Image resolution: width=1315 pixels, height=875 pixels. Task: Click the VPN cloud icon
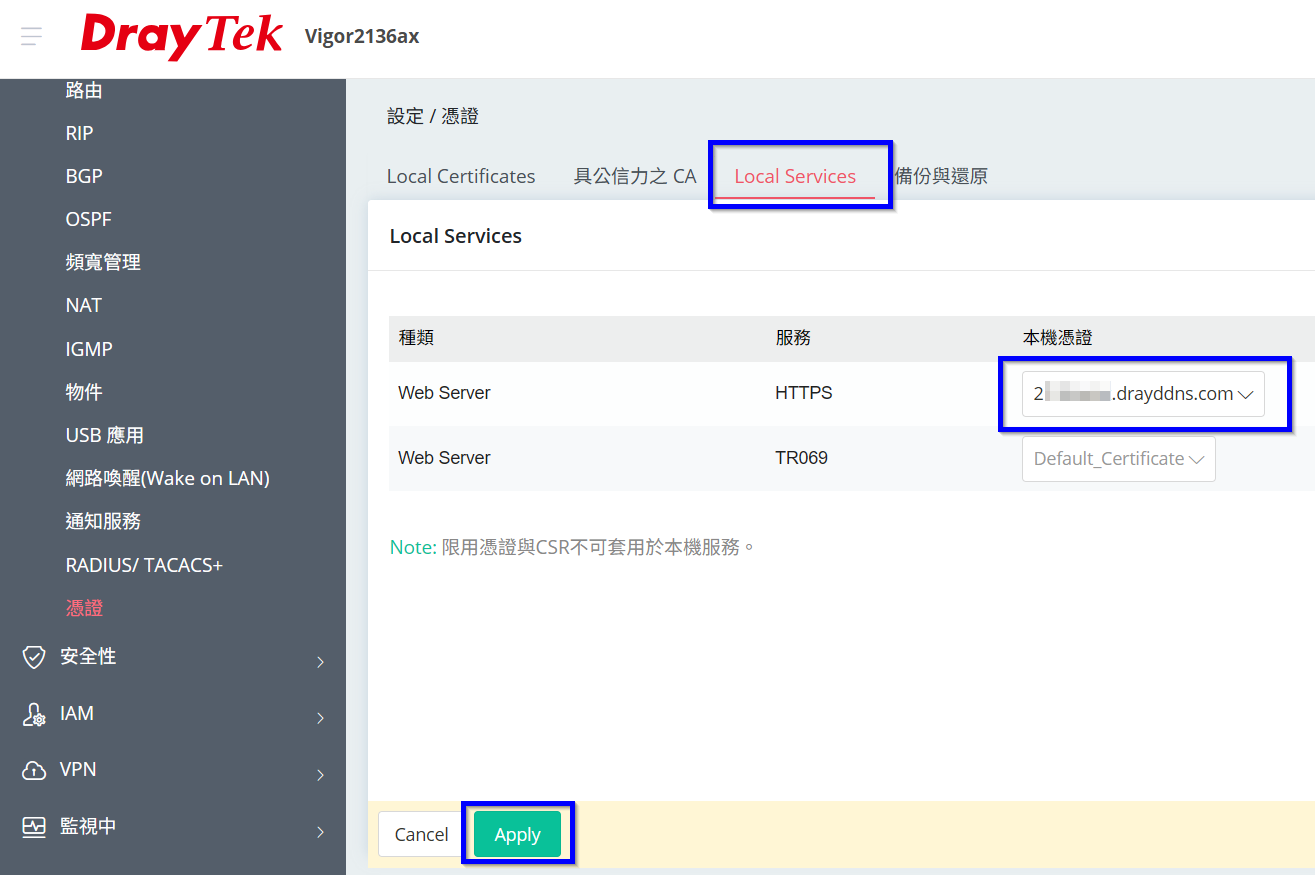pos(34,770)
